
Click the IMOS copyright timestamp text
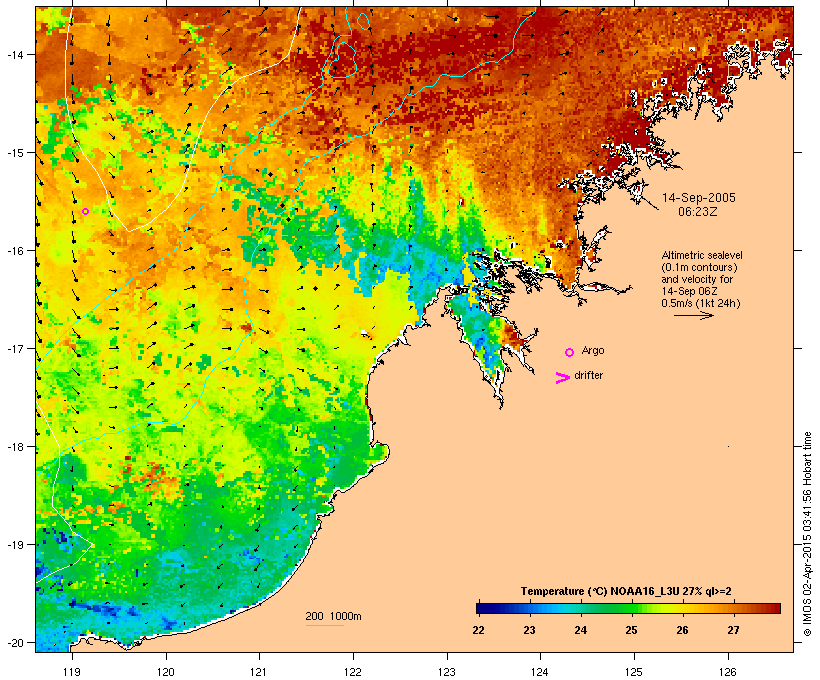coord(807,534)
